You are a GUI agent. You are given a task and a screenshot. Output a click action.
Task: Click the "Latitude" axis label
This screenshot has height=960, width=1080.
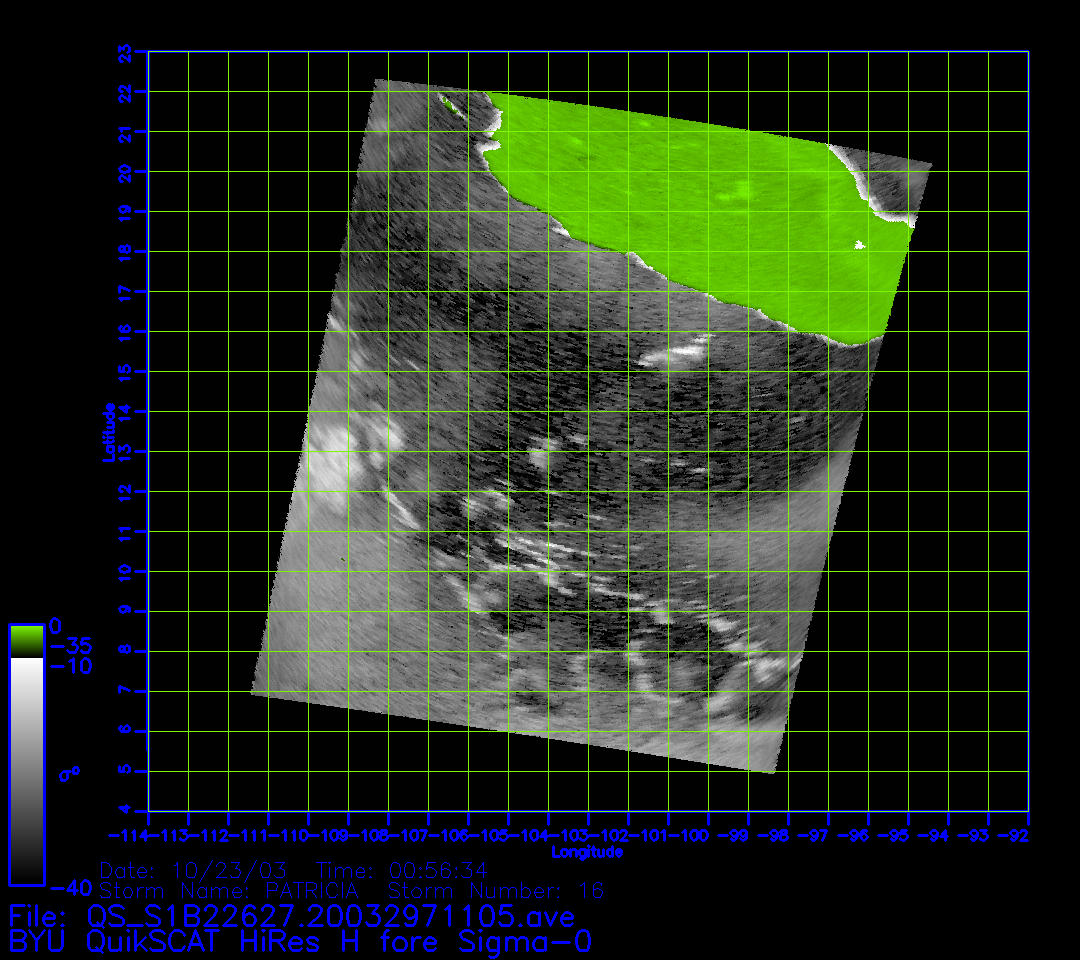click(x=108, y=431)
